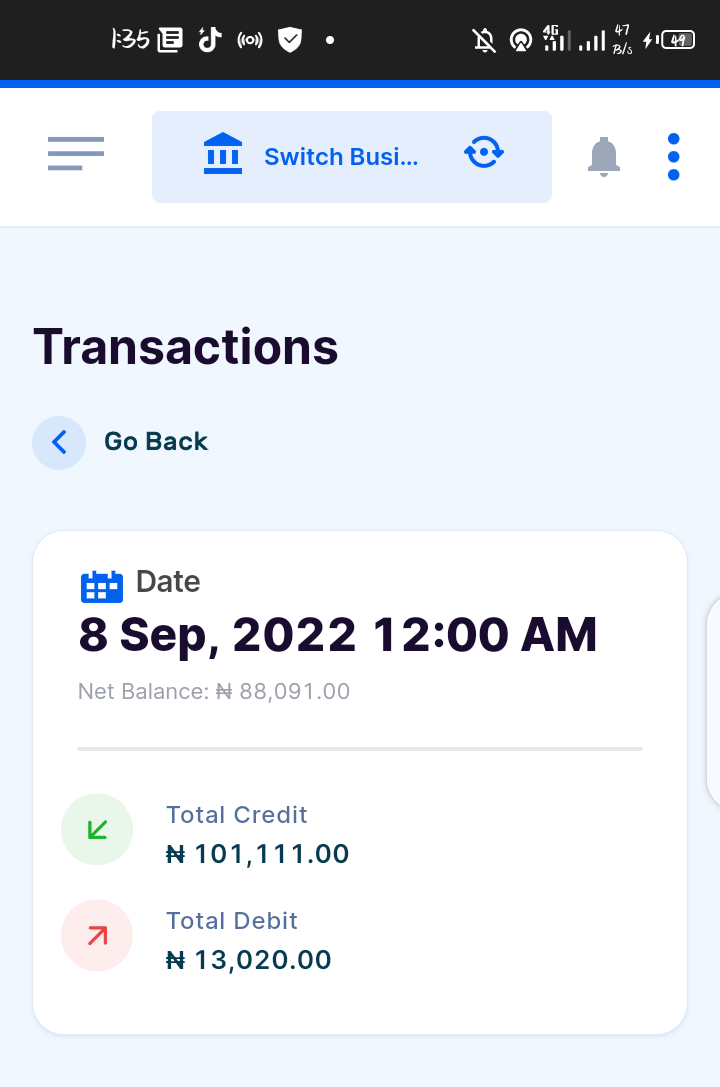The width and height of the screenshot is (720, 1087).
Task: Tap the red Total Debit arrow icon
Action: pyautogui.click(x=97, y=935)
